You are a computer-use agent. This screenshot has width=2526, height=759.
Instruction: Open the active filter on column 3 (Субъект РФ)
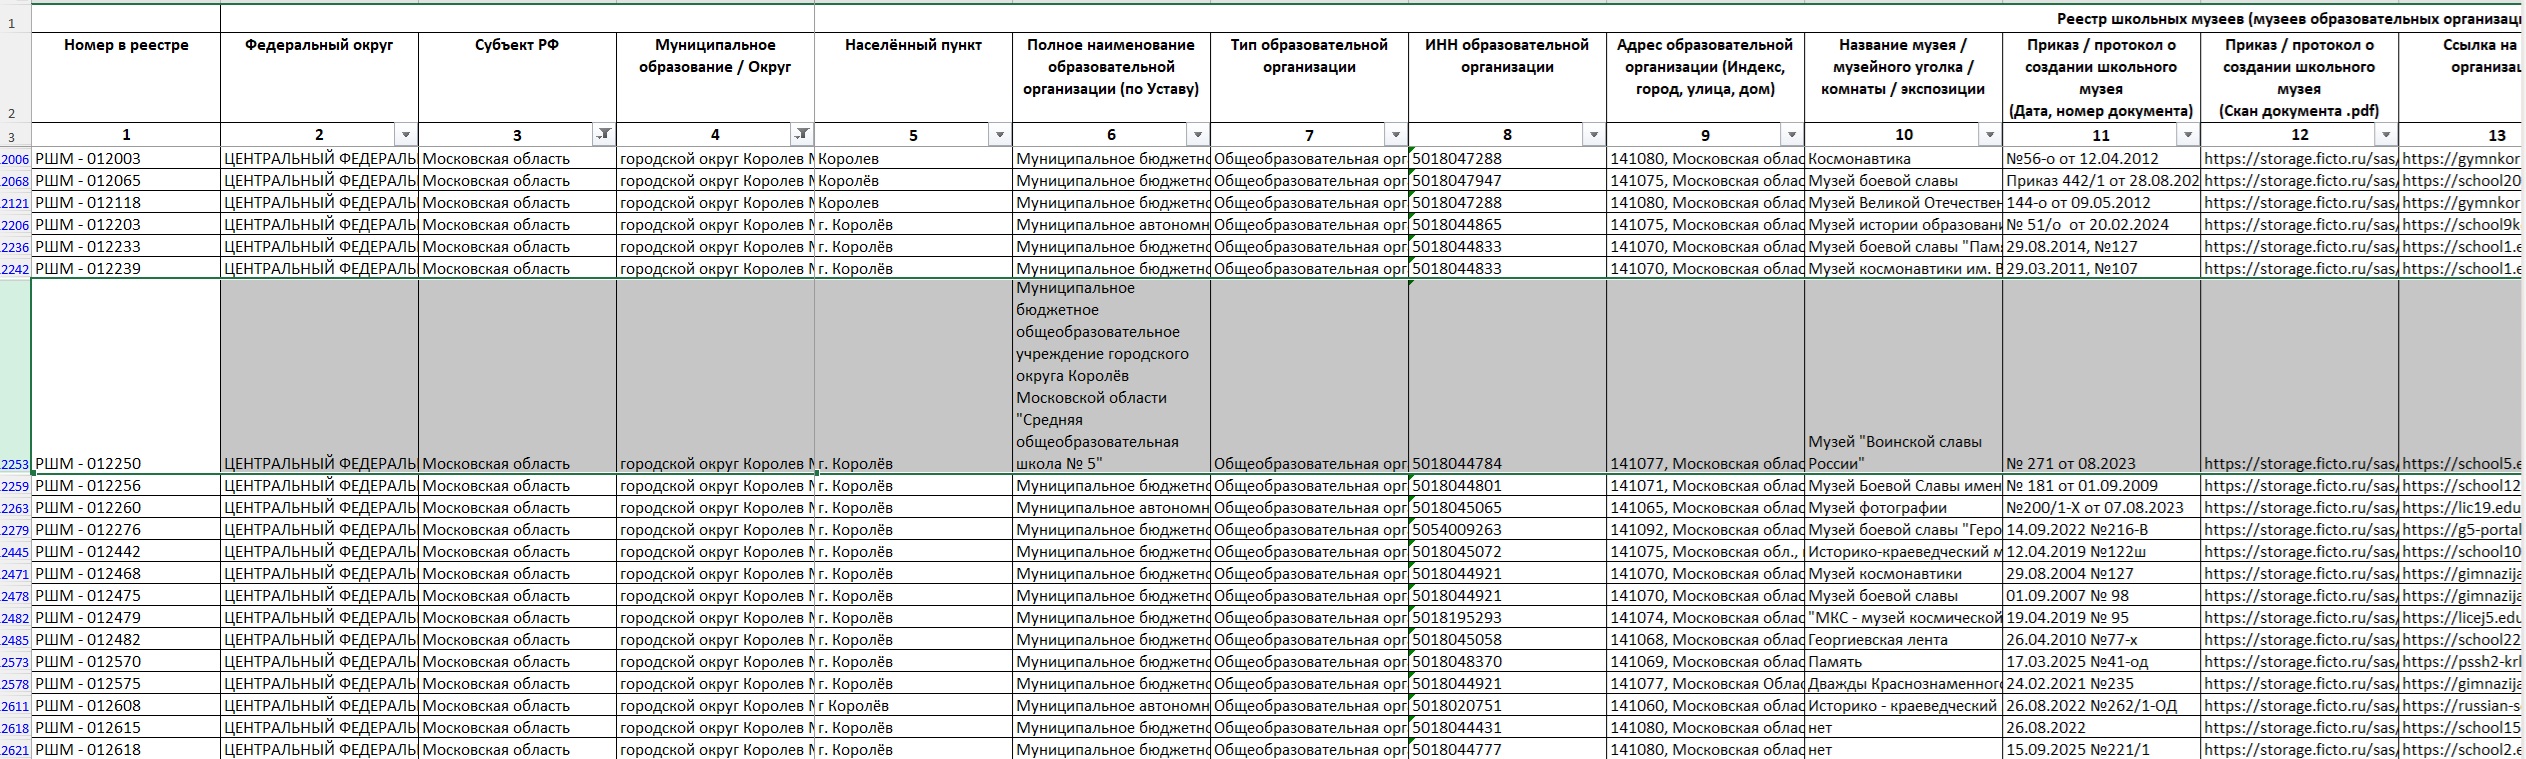point(604,134)
